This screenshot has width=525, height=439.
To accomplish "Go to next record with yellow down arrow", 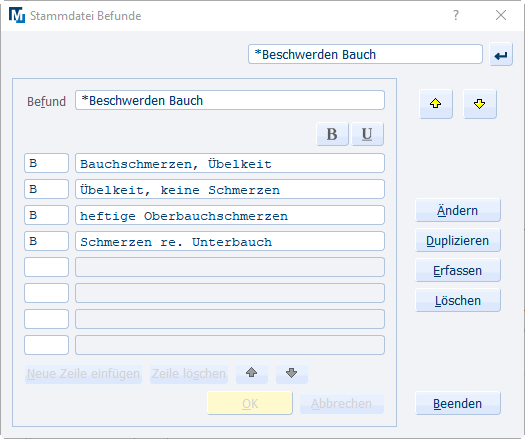I will click(479, 104).
